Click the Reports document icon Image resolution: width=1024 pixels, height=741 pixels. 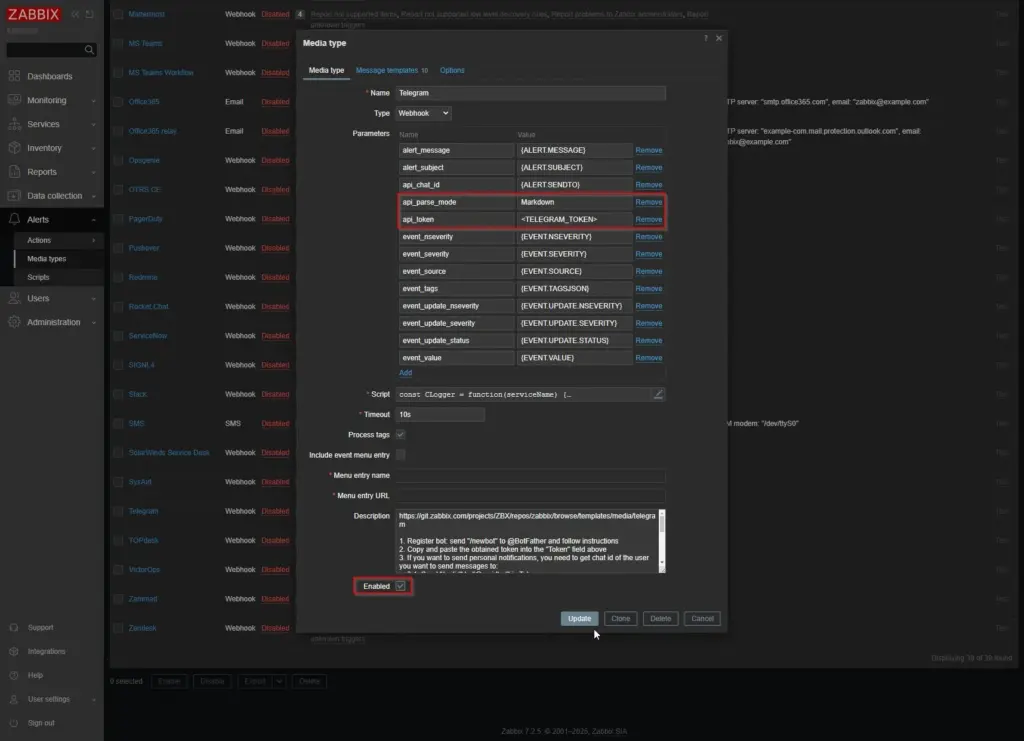click(14, 172)
